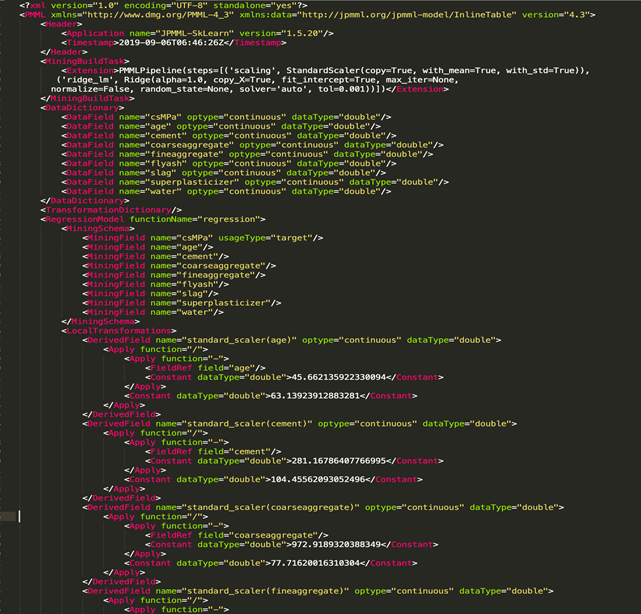Viewport: 641px width, 614px height.
Task: Click MiningField name "fineaggregate" line
Action: pos(174,275)
